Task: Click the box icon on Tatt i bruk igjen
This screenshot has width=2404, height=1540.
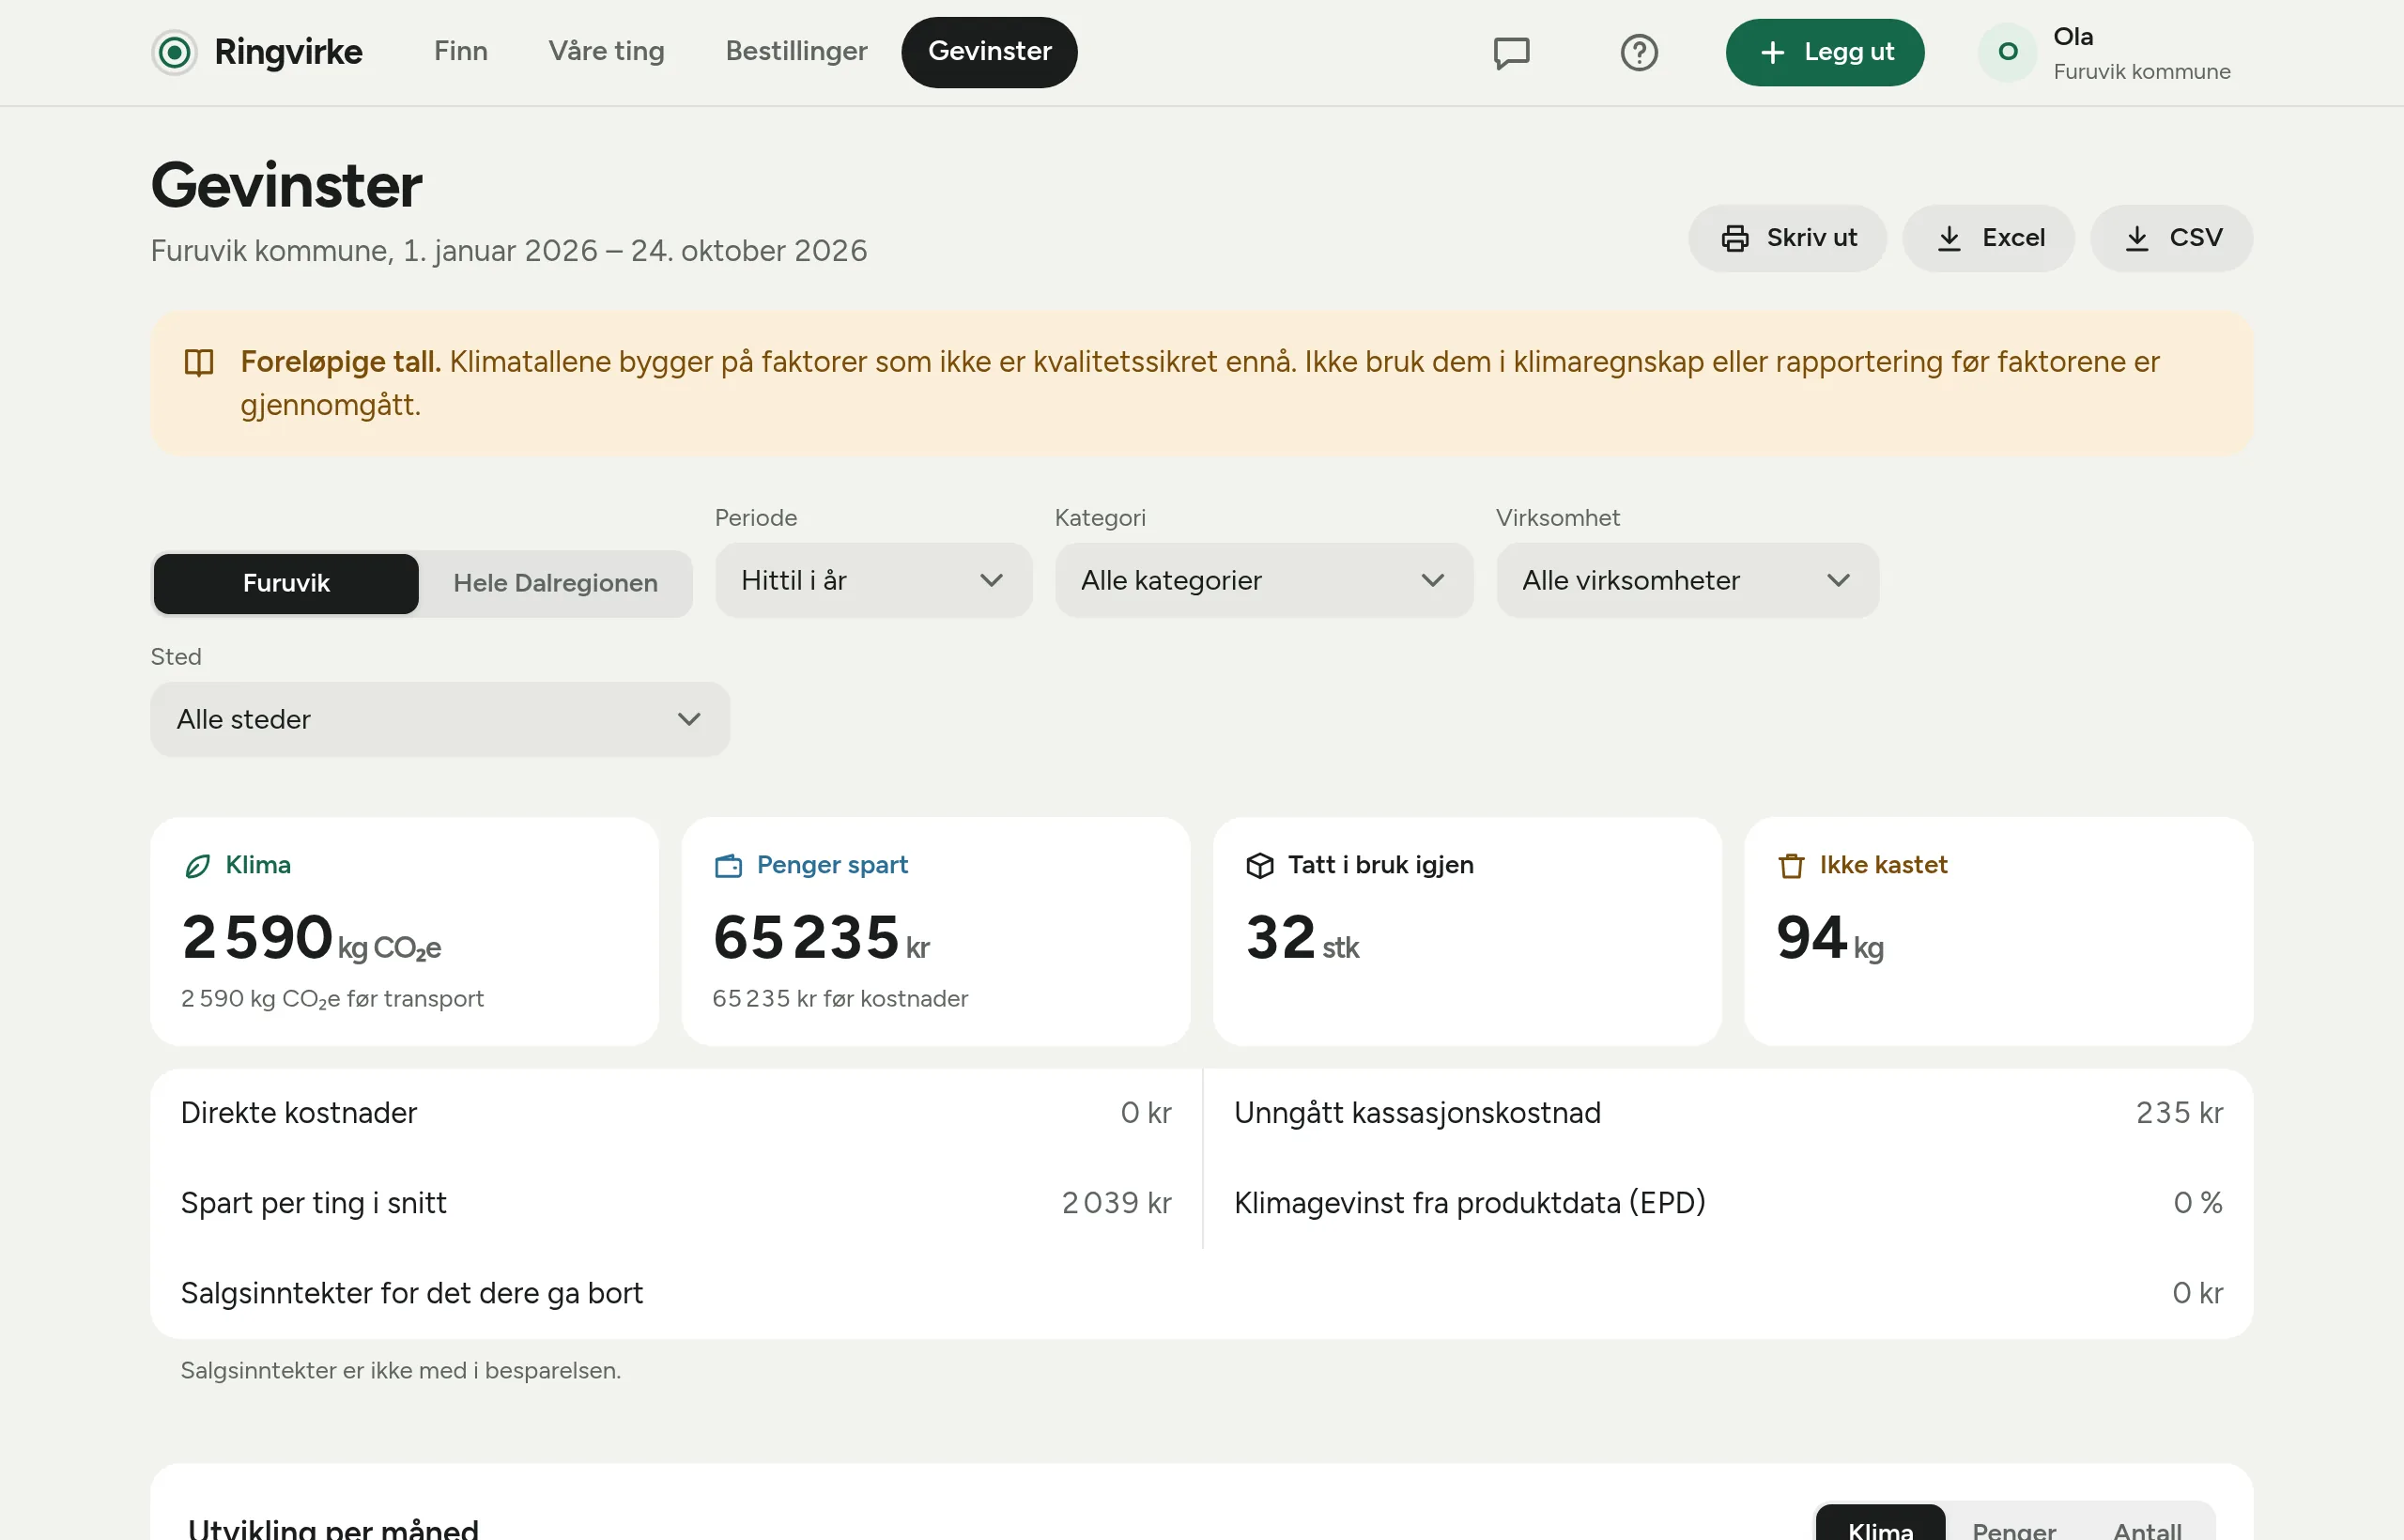Action: click(x=1260, y=866)
